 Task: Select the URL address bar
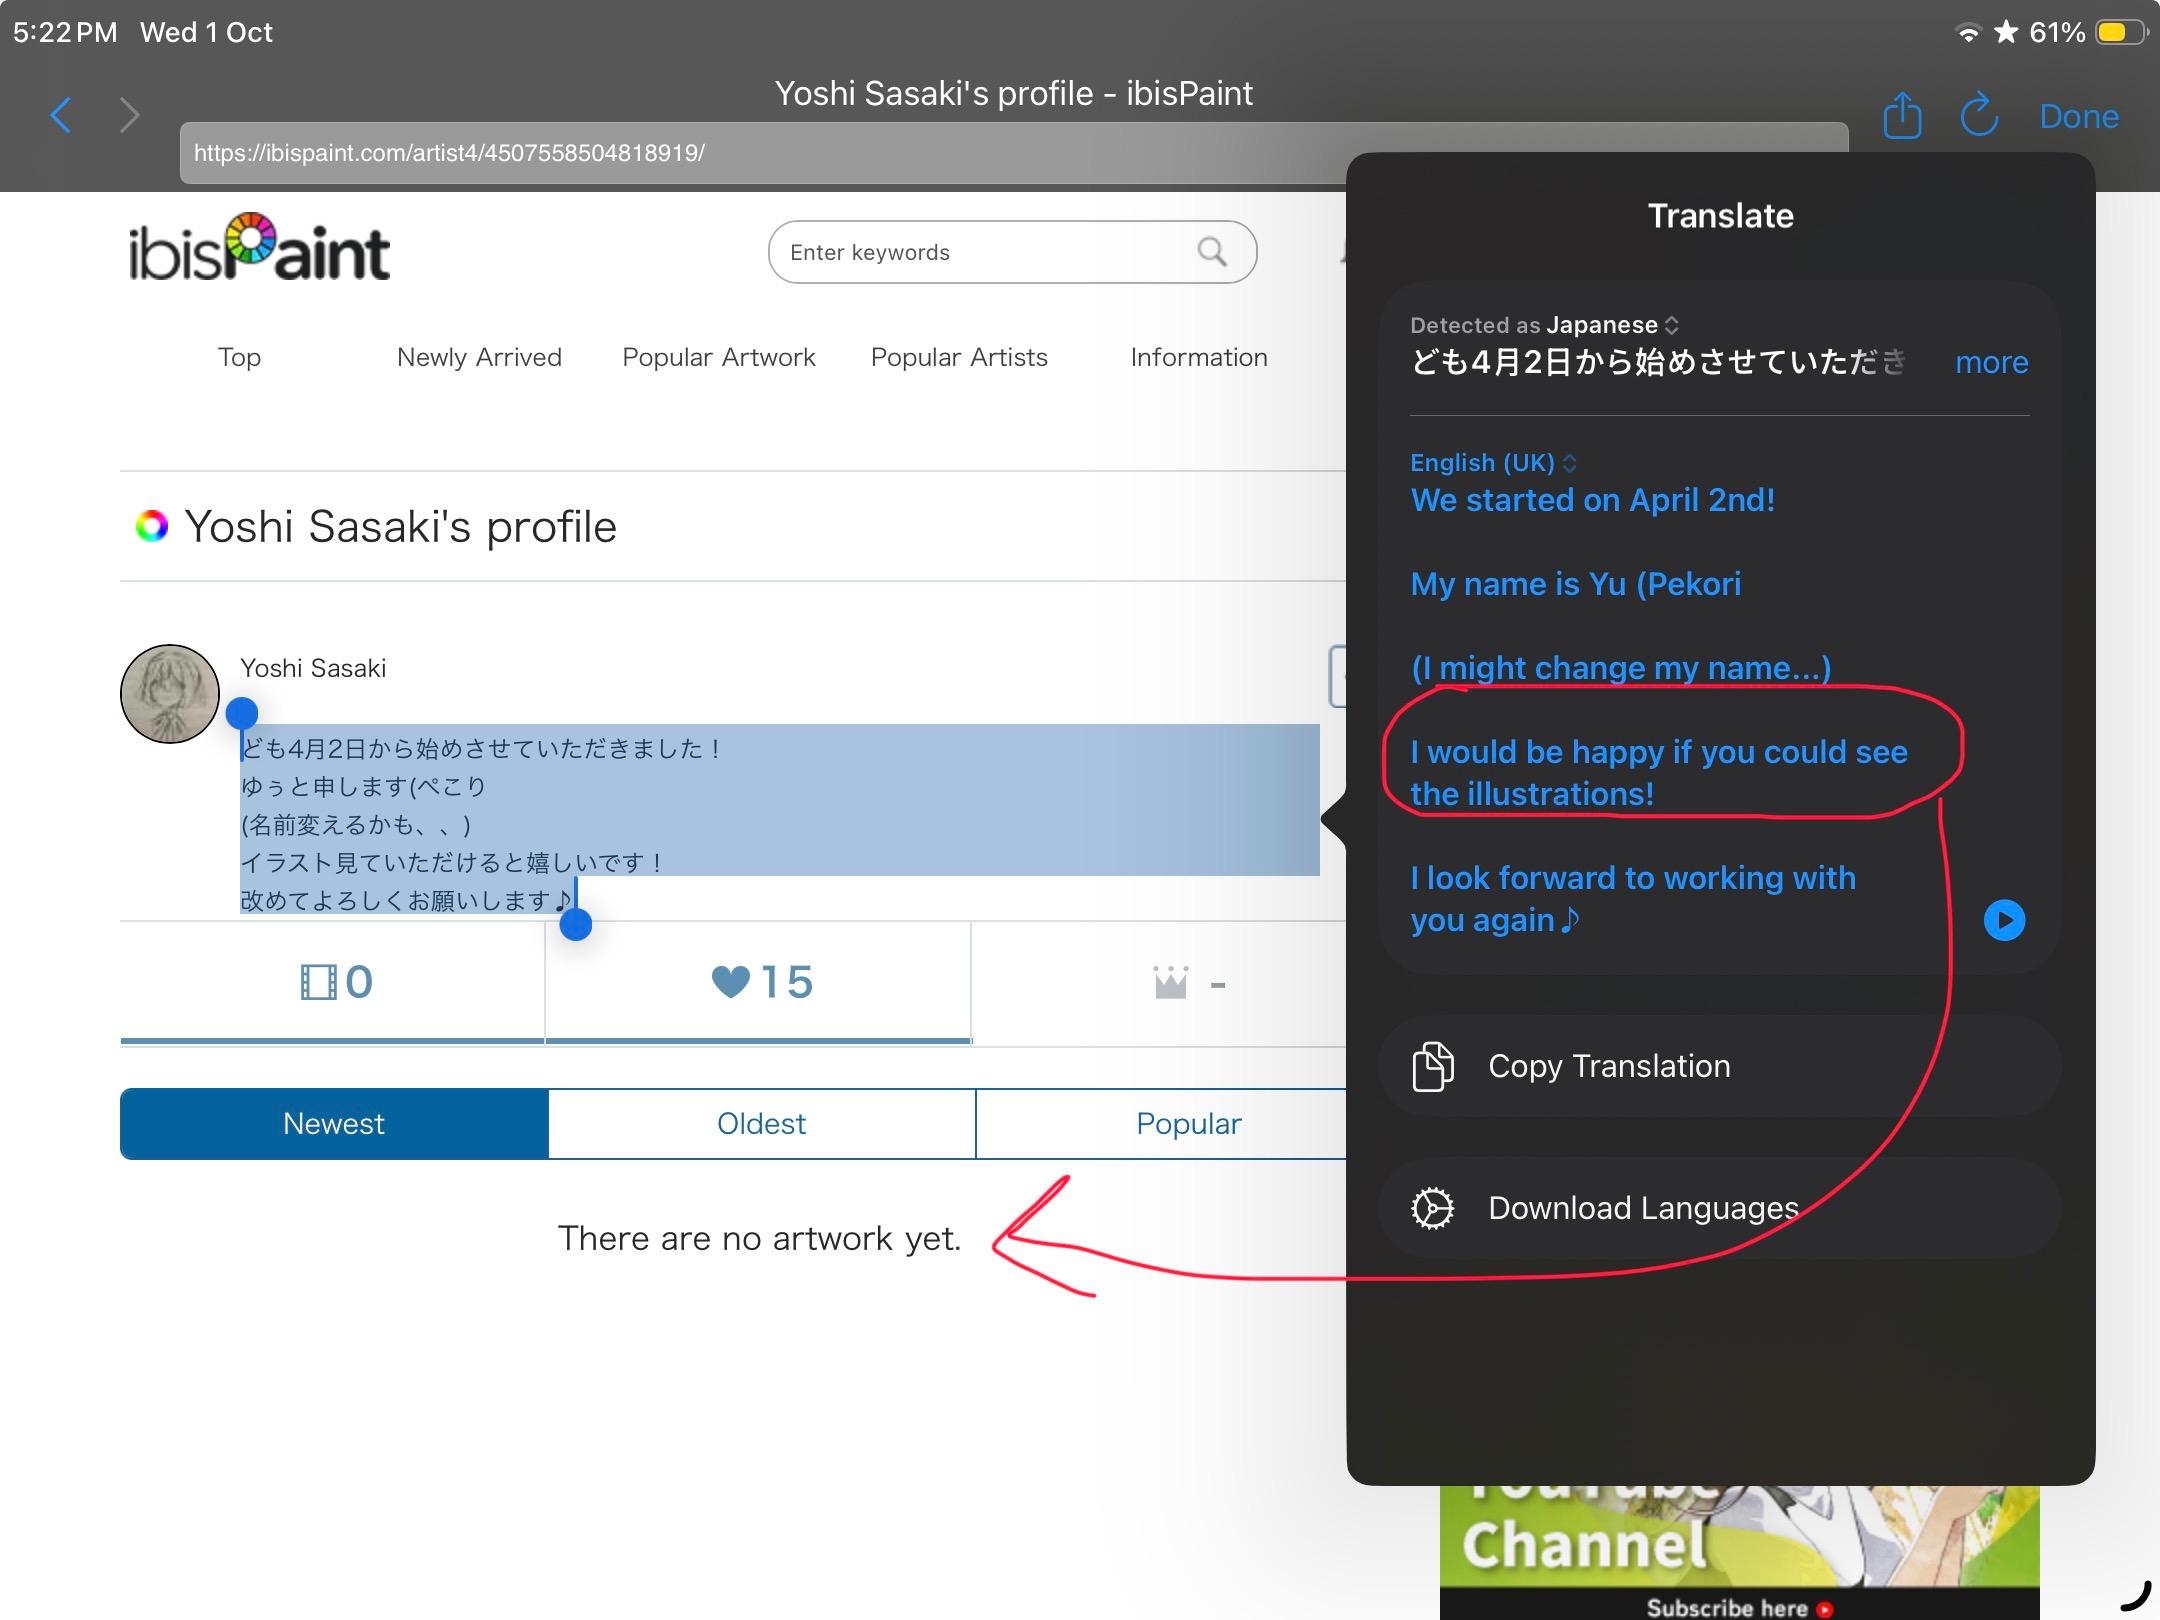[x=1014, y=153]
